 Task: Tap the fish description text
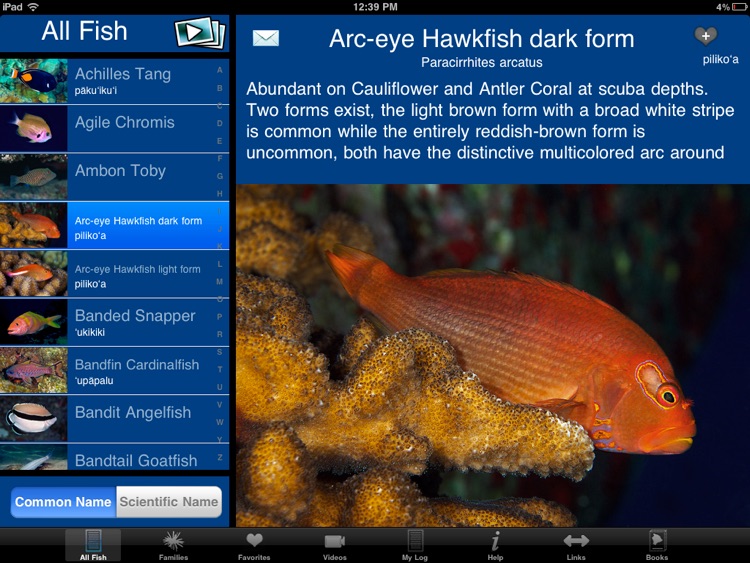490,121
